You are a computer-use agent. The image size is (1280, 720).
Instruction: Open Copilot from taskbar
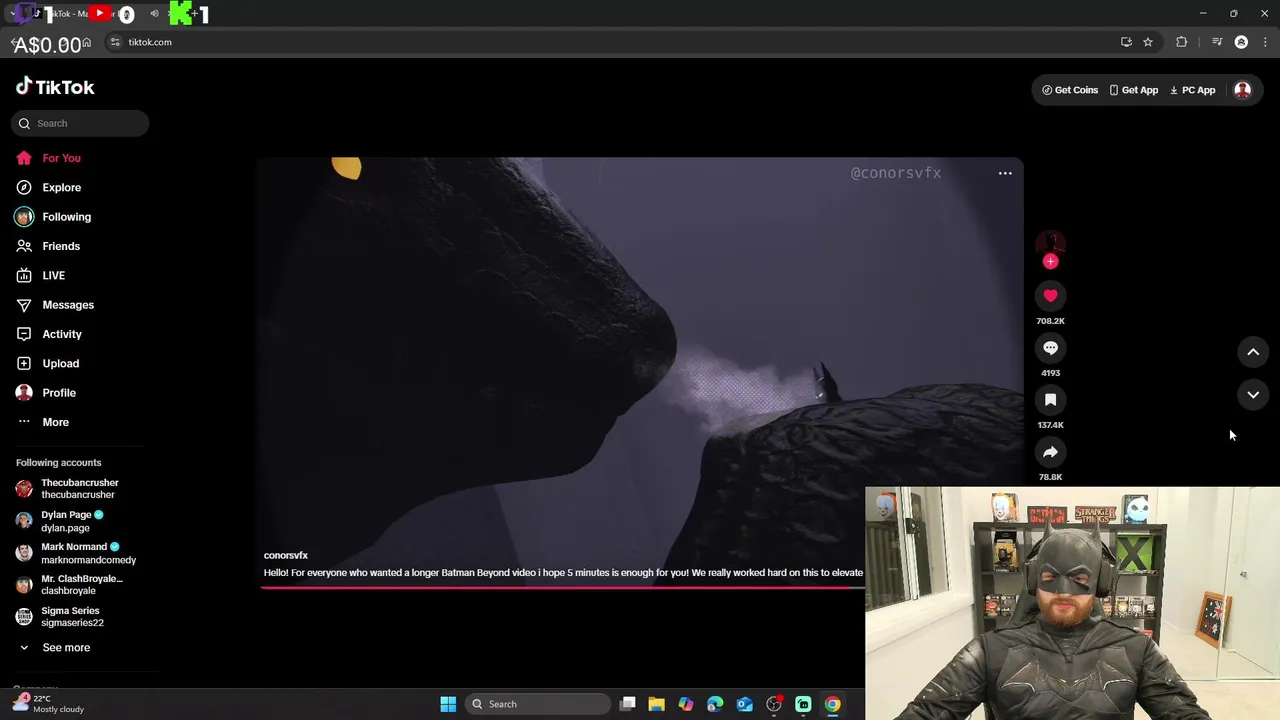point(686,704)
